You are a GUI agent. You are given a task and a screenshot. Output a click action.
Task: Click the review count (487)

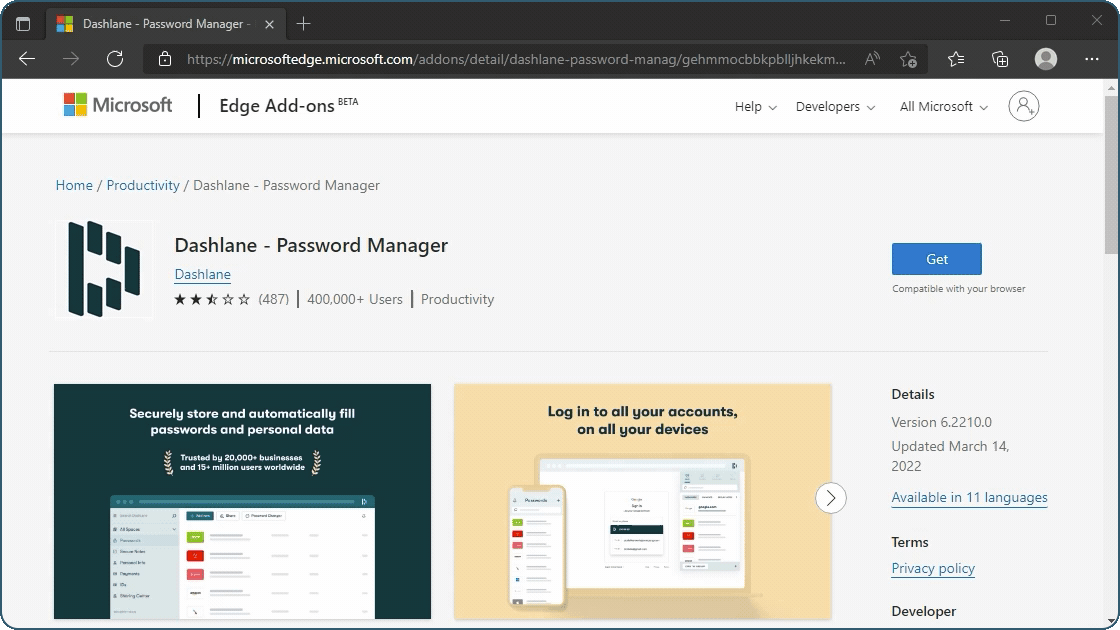[x=274, y=299]
